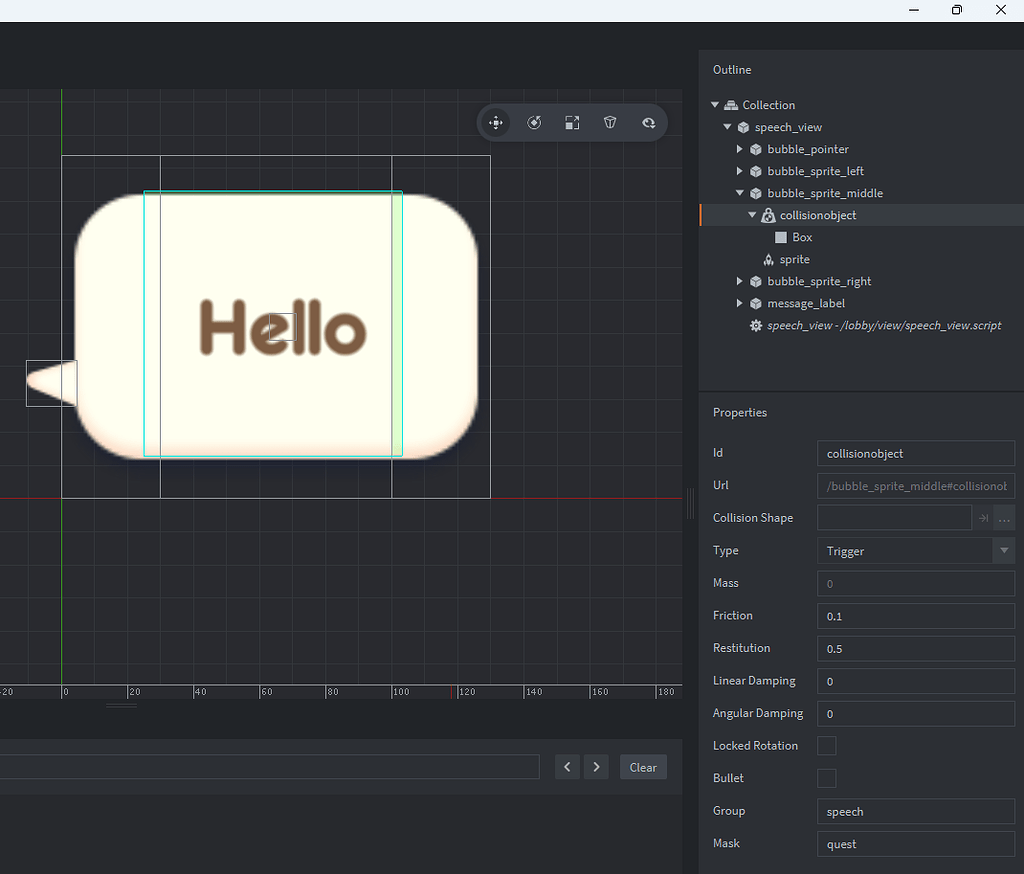This screenshot has width=1024, height=874.
Task: Click the Mask field containing quest
Action: [x=915, y=844]
